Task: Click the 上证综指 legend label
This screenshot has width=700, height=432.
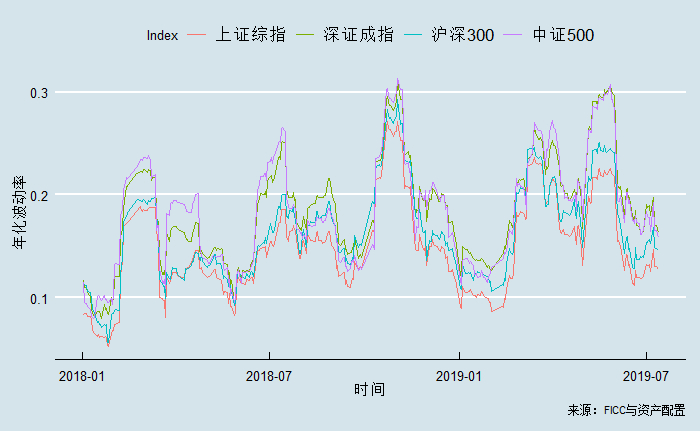Action: [x=250, y=35]
